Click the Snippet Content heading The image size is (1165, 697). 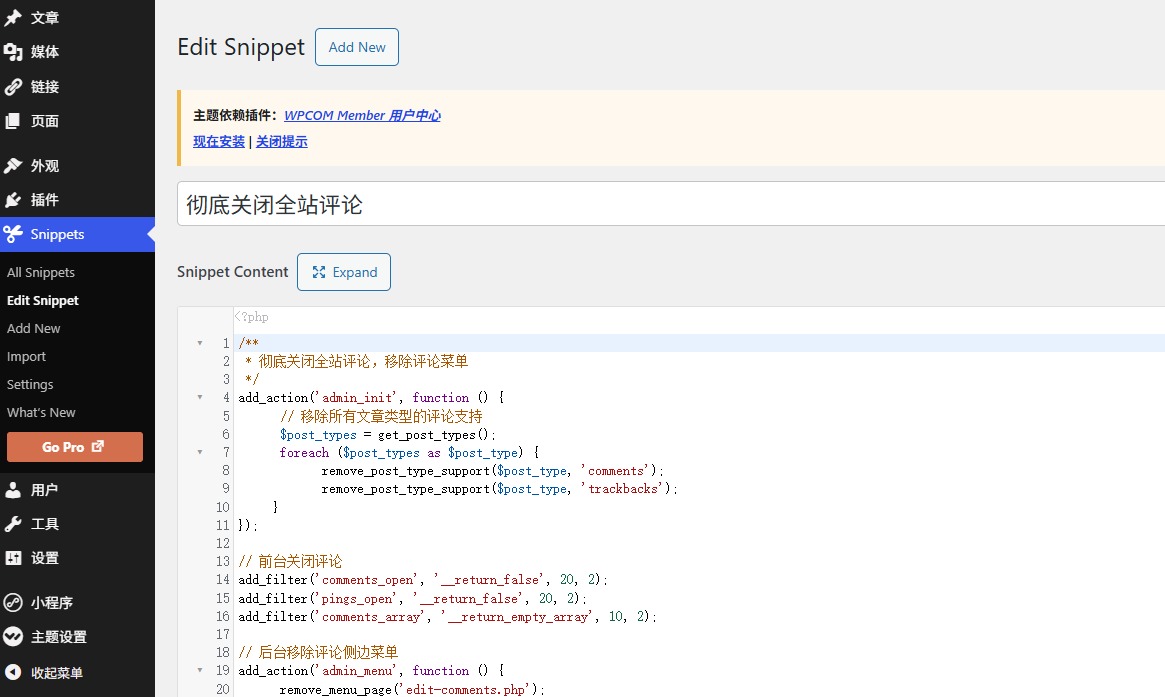point(233,272)
